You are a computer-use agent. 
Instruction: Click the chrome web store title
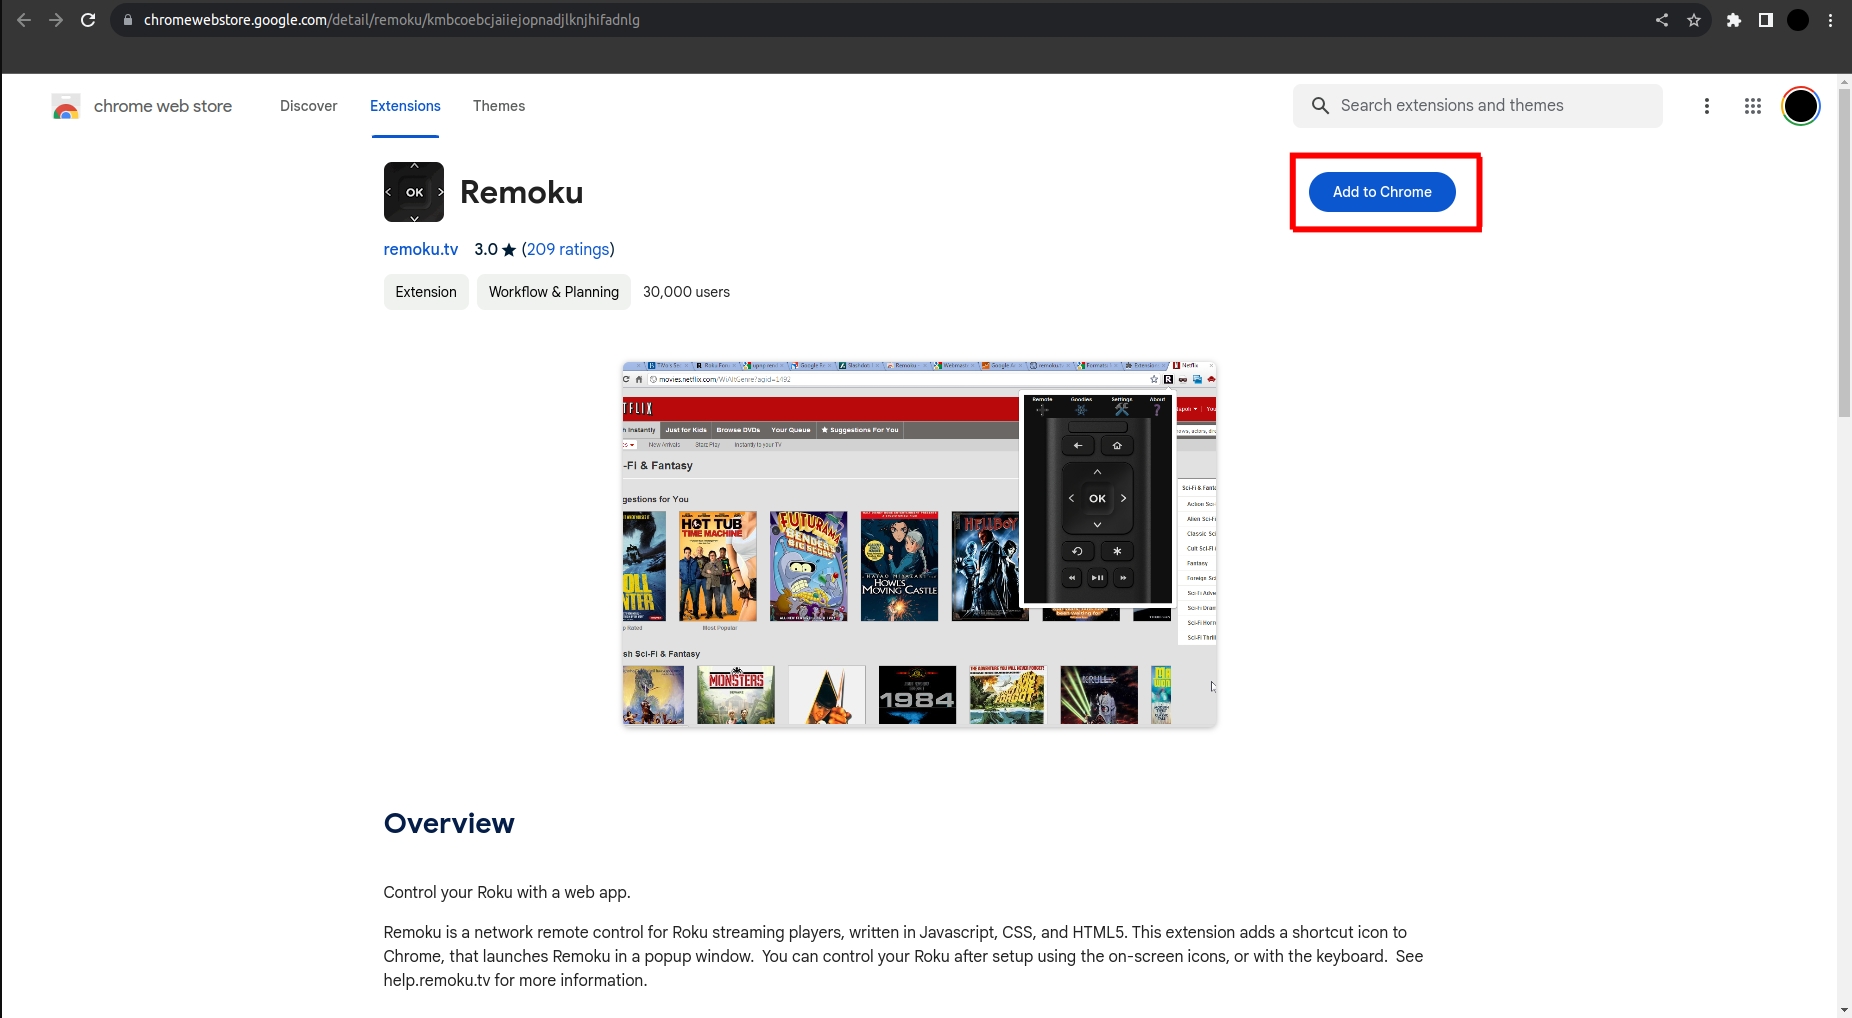click(x=163, y=106)
